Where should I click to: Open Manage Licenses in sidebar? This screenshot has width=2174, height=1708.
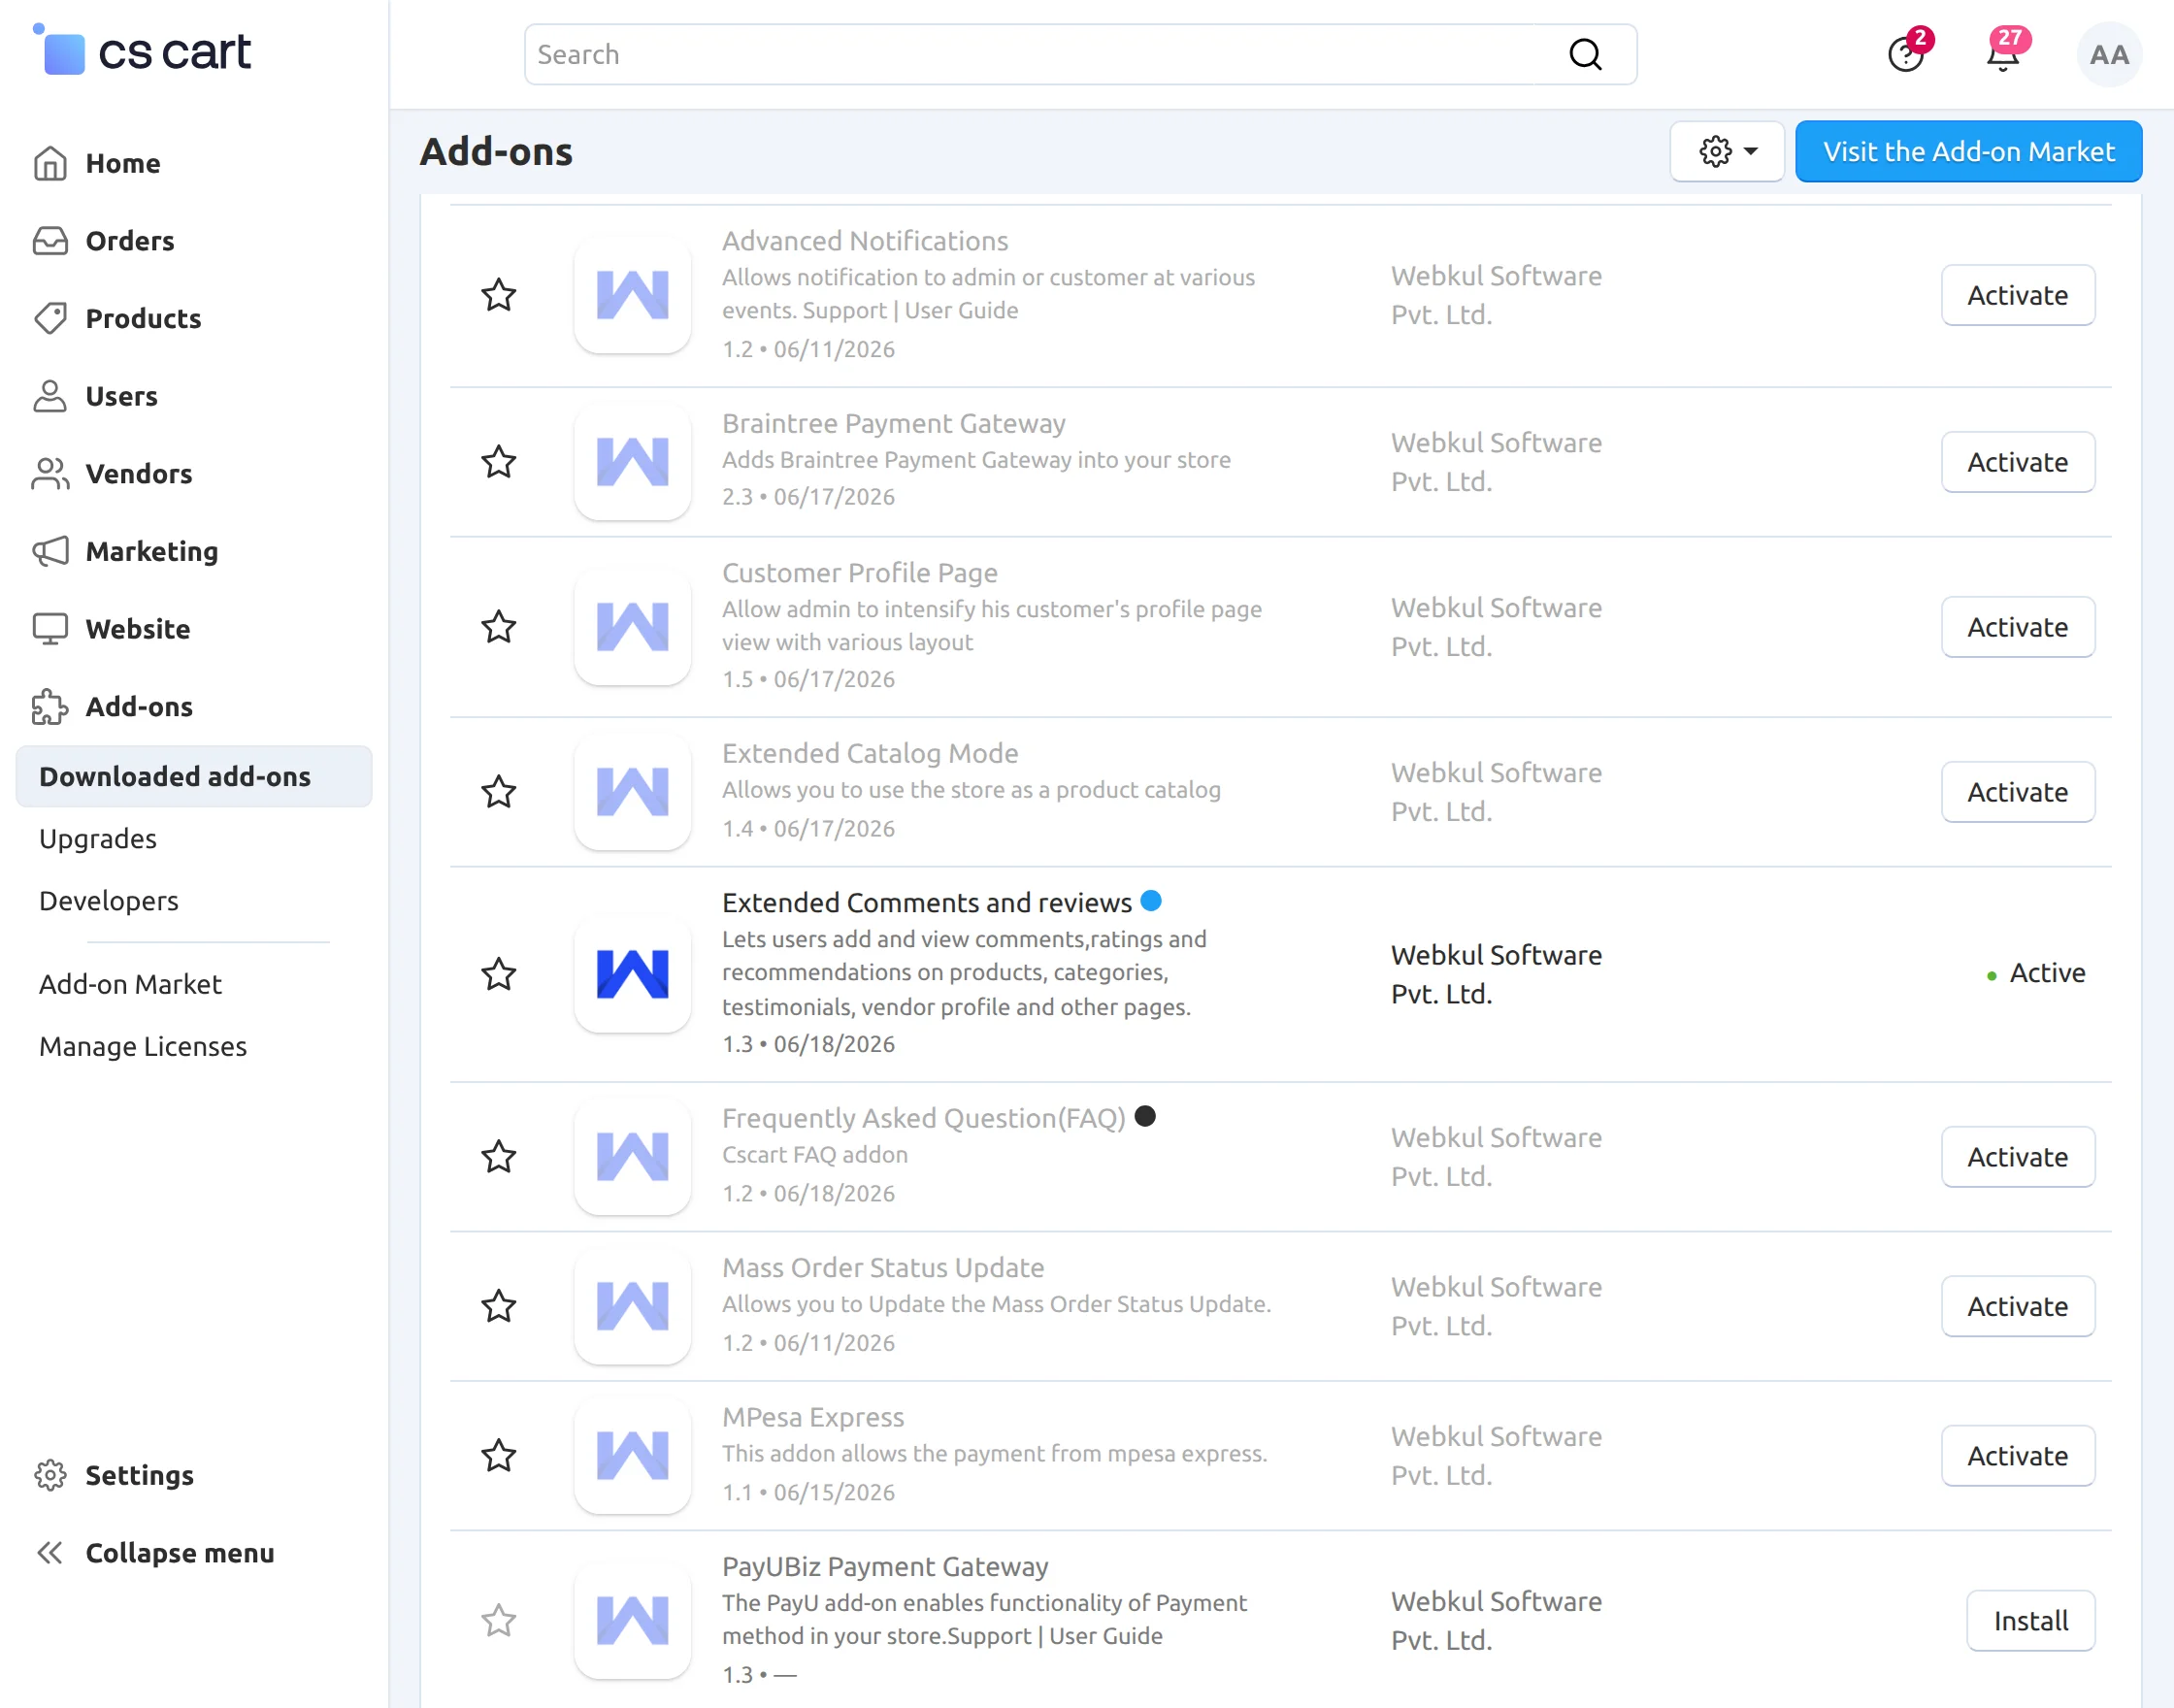pos(143,1046)
